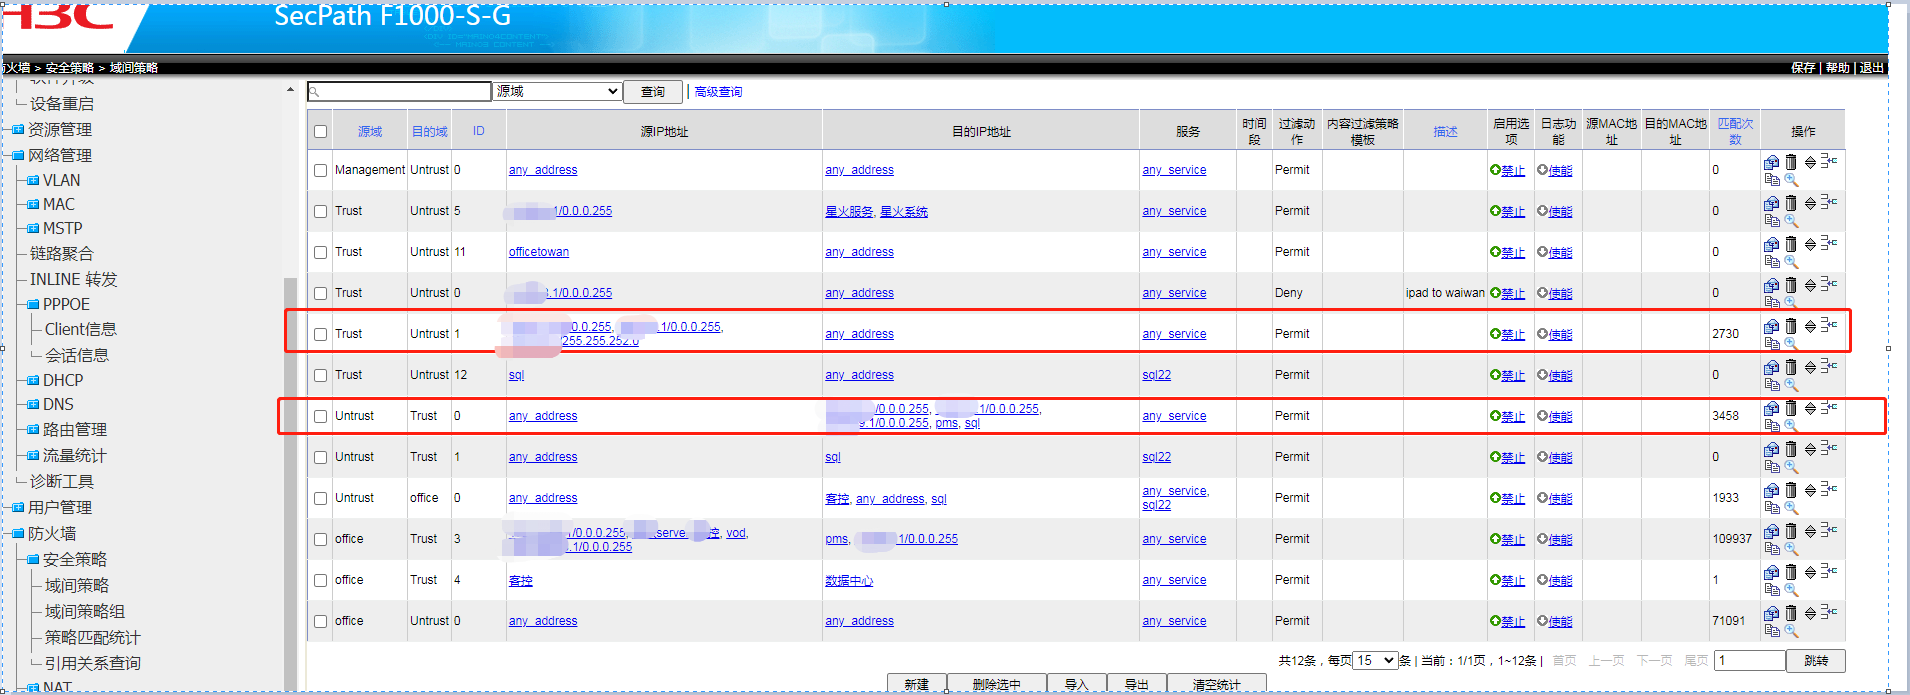Delete the office to Untrust policy
Screen dimensions: 1910x695
1791,613
